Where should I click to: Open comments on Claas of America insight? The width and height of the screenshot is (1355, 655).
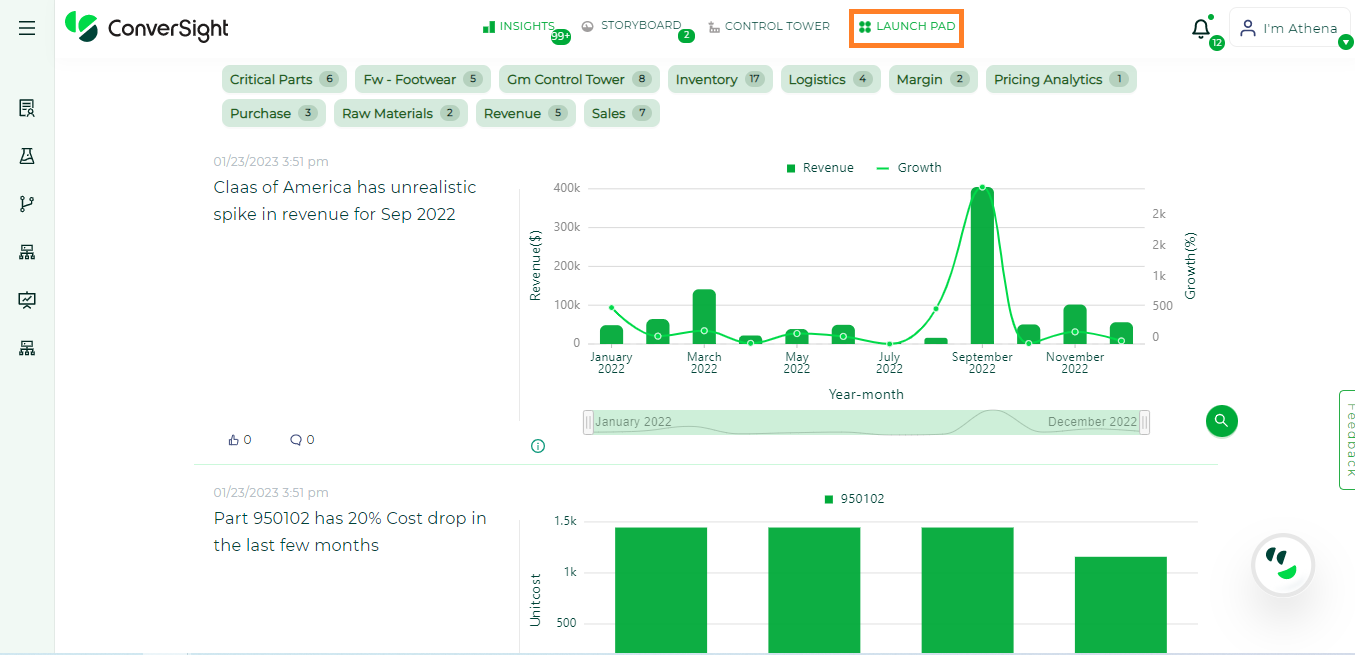tap(296, 440)
